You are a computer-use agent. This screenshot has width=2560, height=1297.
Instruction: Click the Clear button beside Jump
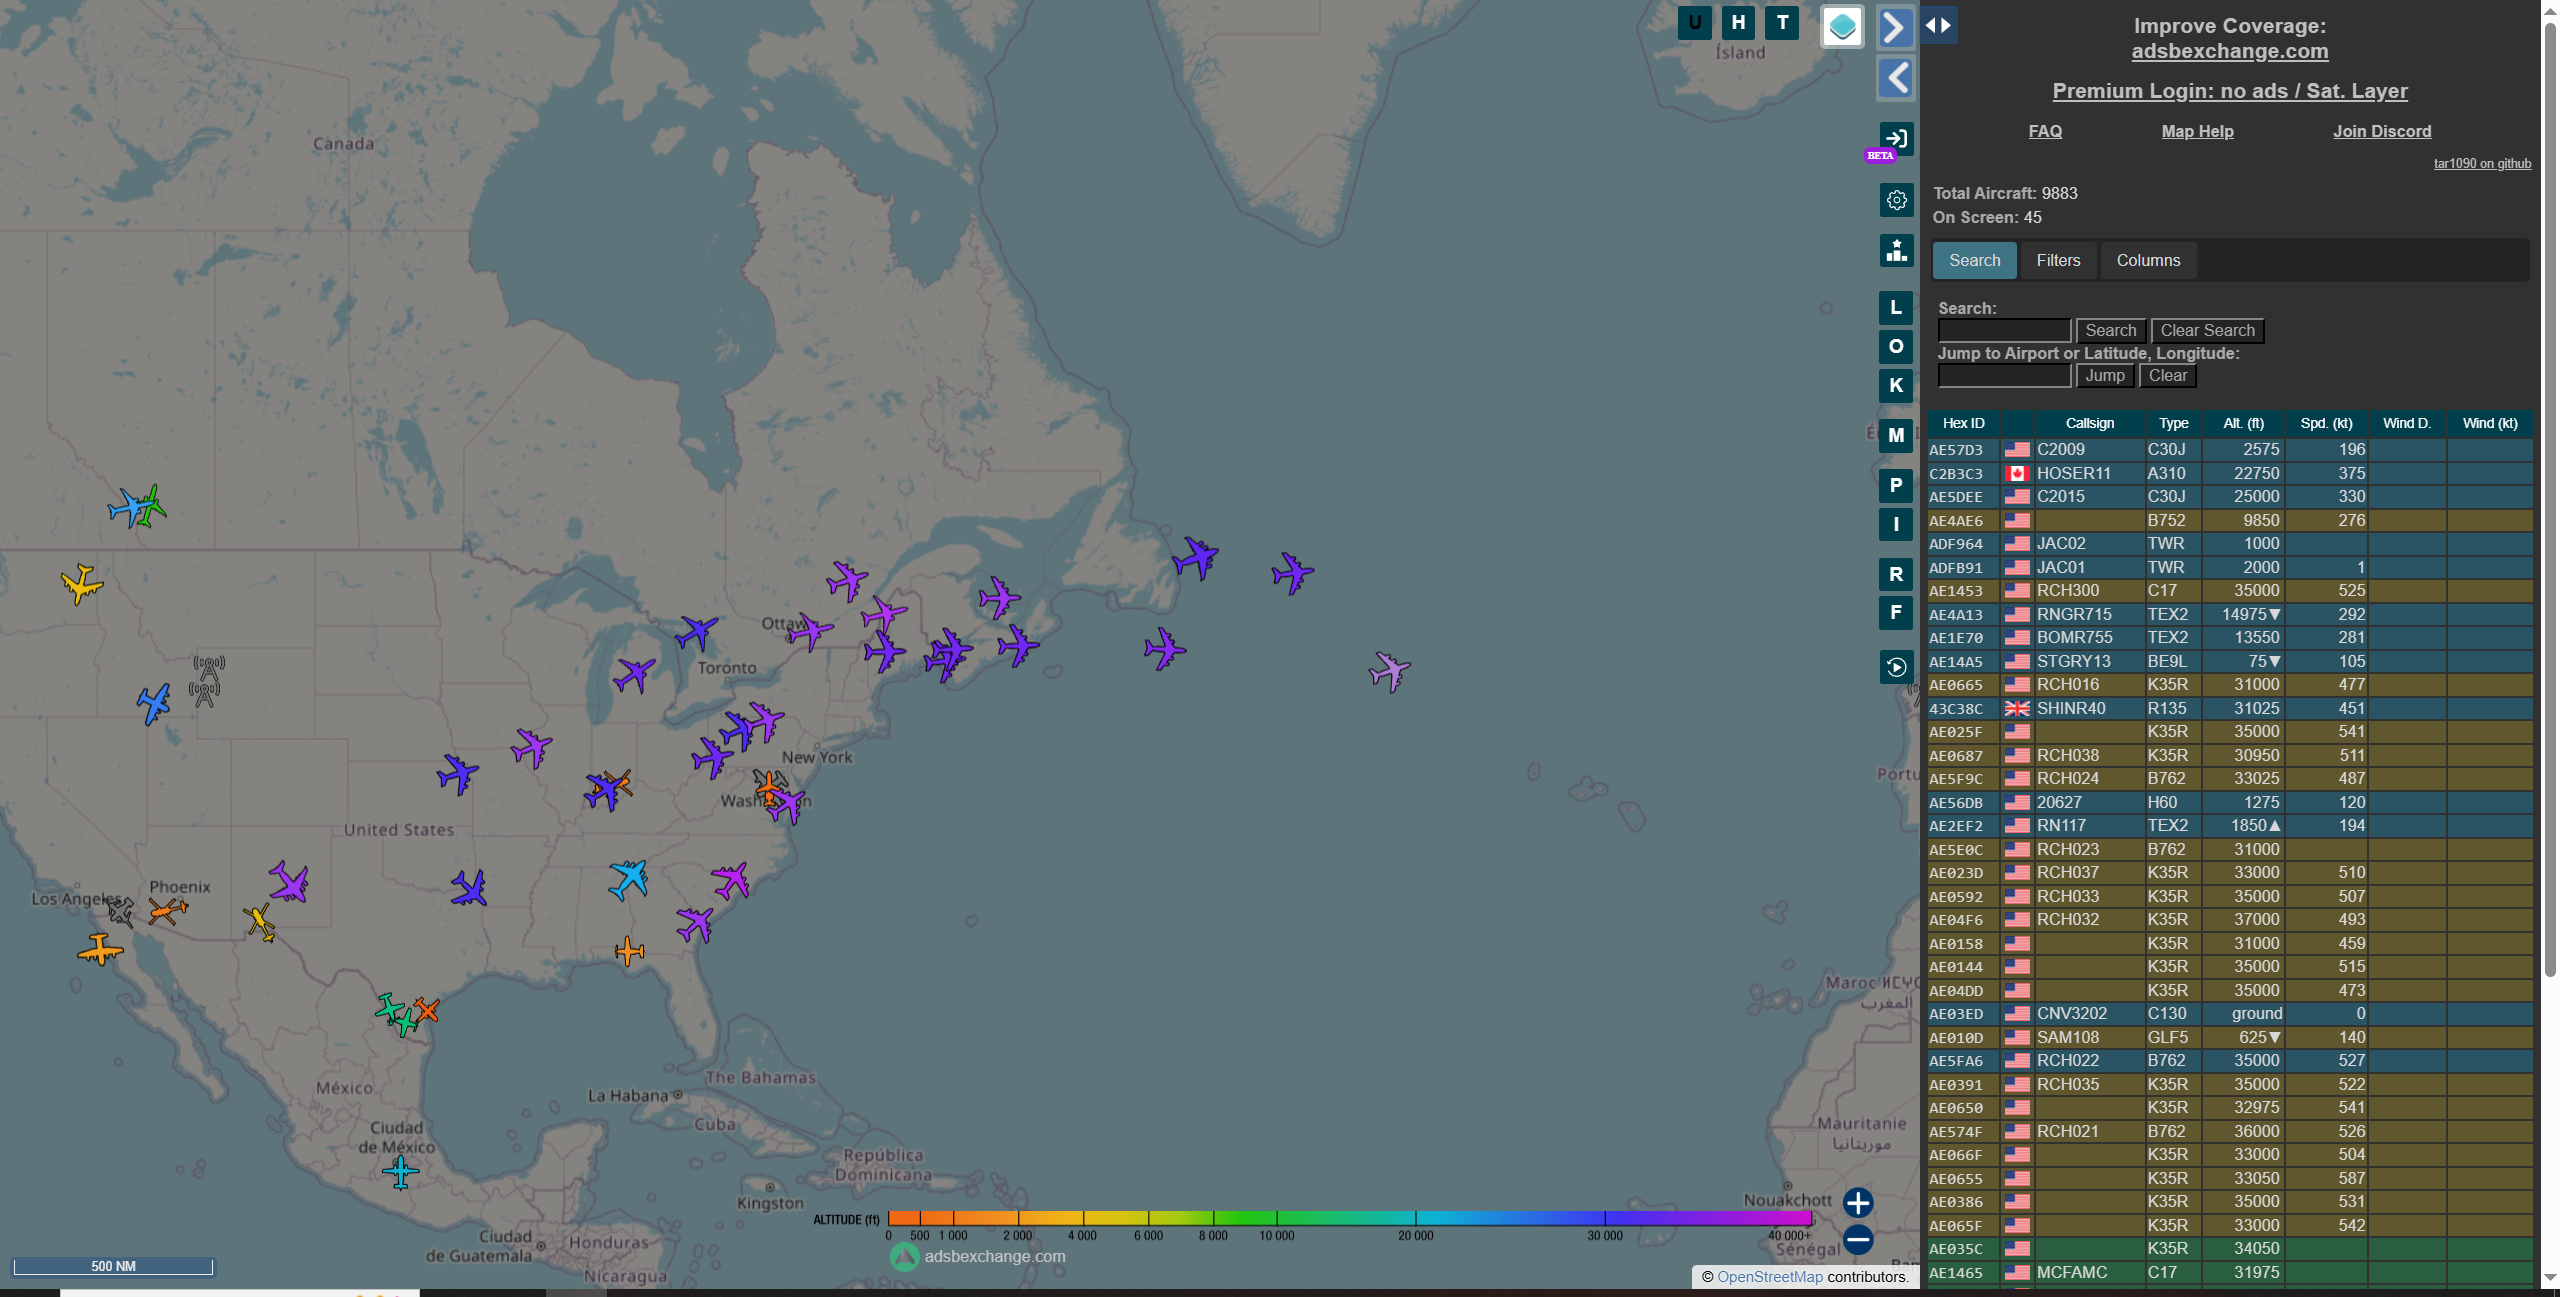click(2168, 376)
